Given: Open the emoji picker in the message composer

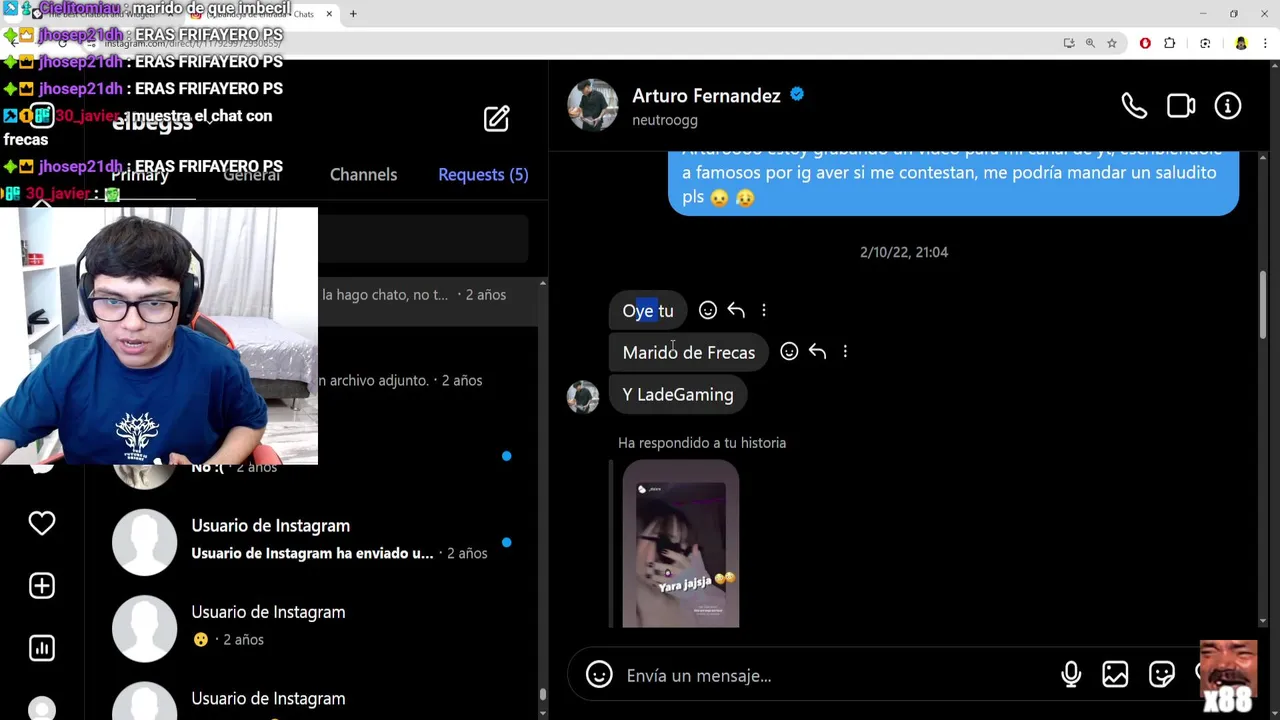Looking at the screenshot, I should click(x=599, y=675).
